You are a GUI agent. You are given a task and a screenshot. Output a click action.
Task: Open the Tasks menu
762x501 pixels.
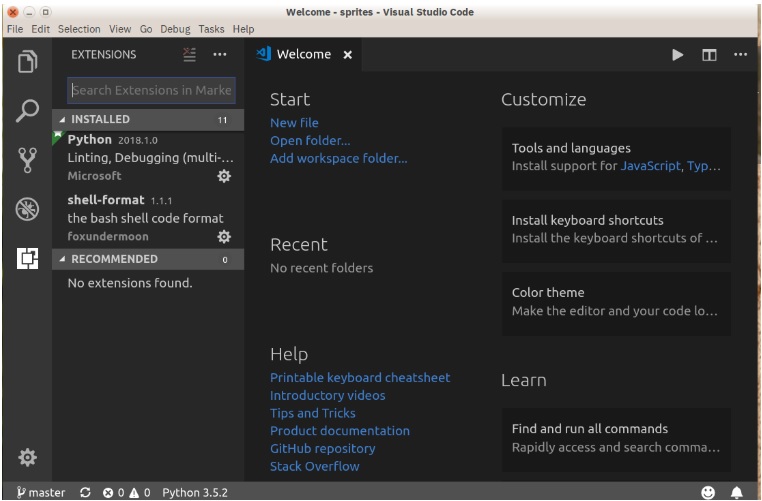[x=211, y=29]
